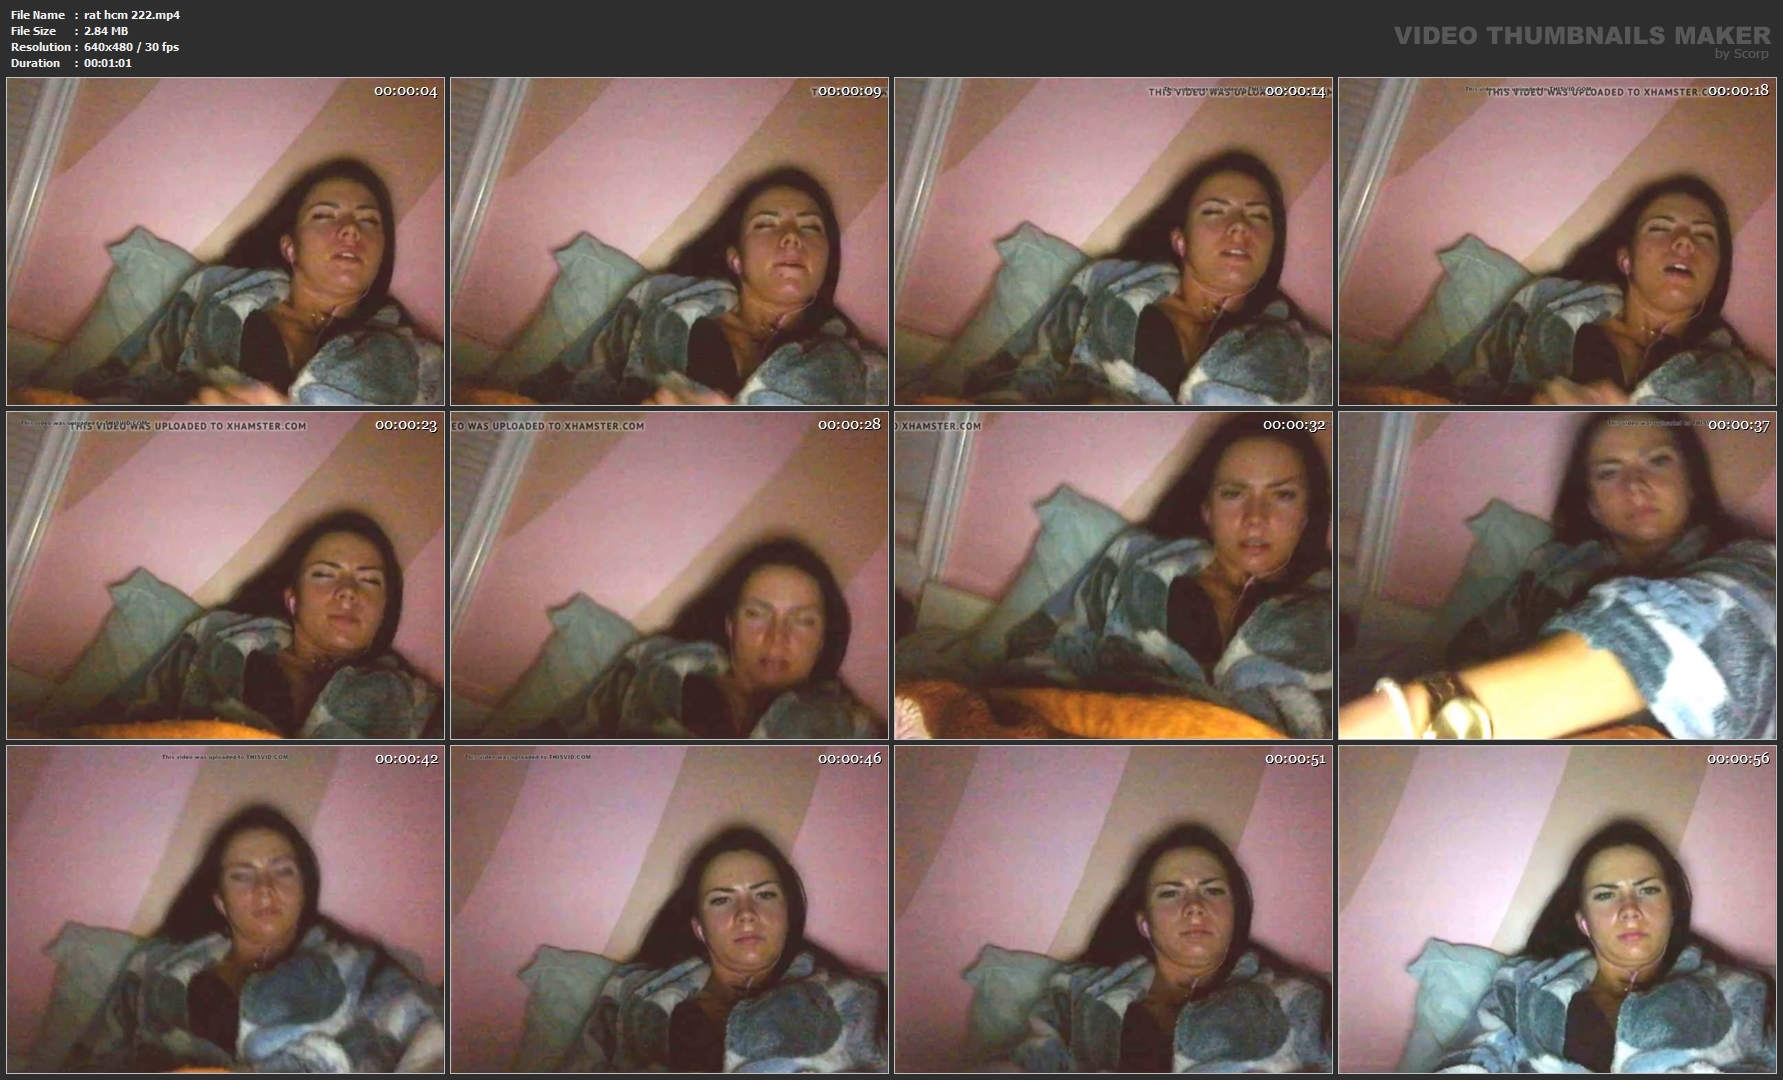Screen dimensions: 1783x1080
Task: Click the frame stamped 00:00:23
Action: [x=225, y=575]
